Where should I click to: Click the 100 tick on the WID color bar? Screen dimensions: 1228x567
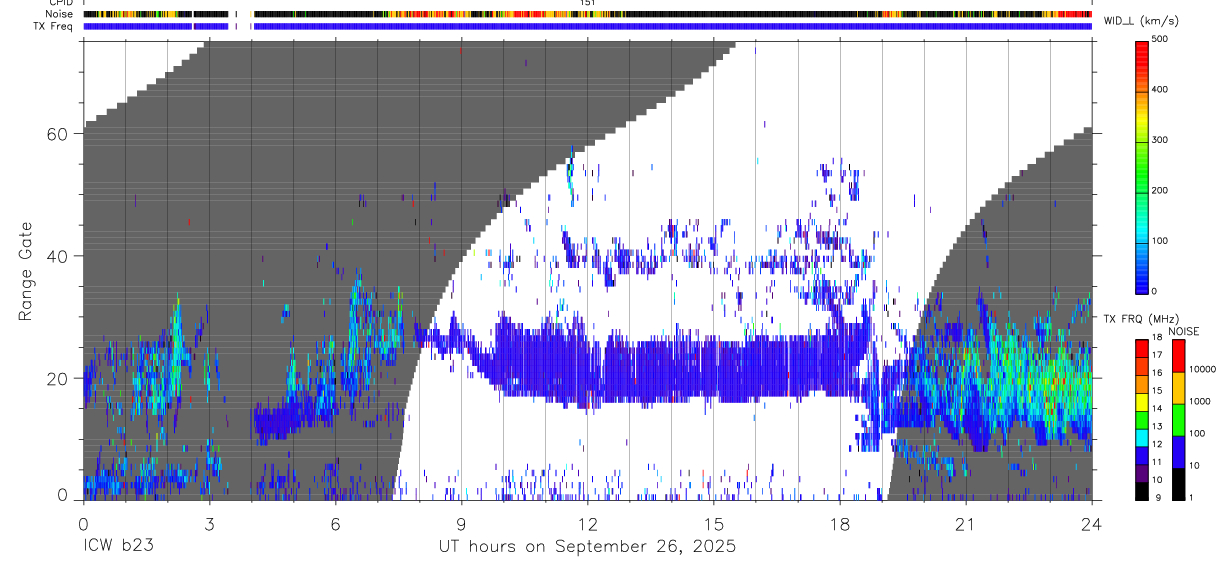coord(1160,241)
